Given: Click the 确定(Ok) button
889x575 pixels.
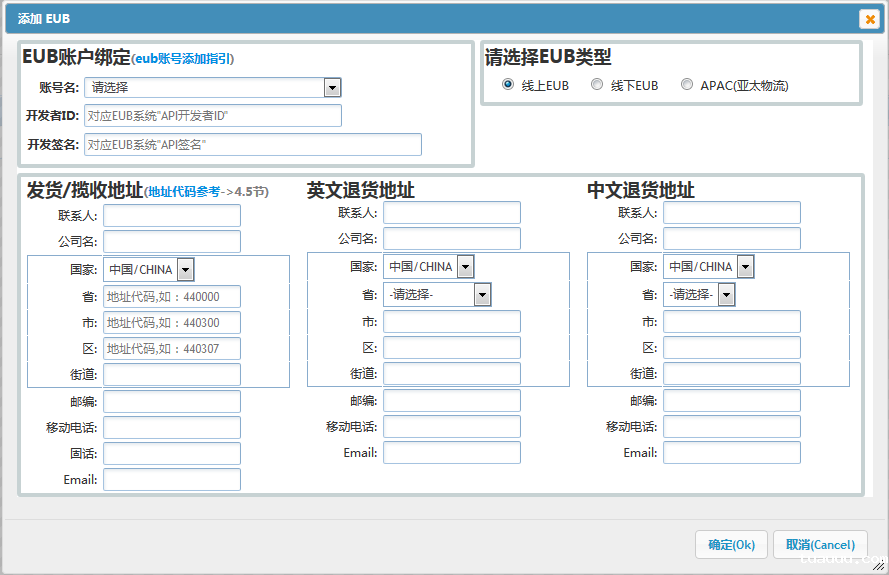Looking at the screenshot, I should [x=731, y=545].
